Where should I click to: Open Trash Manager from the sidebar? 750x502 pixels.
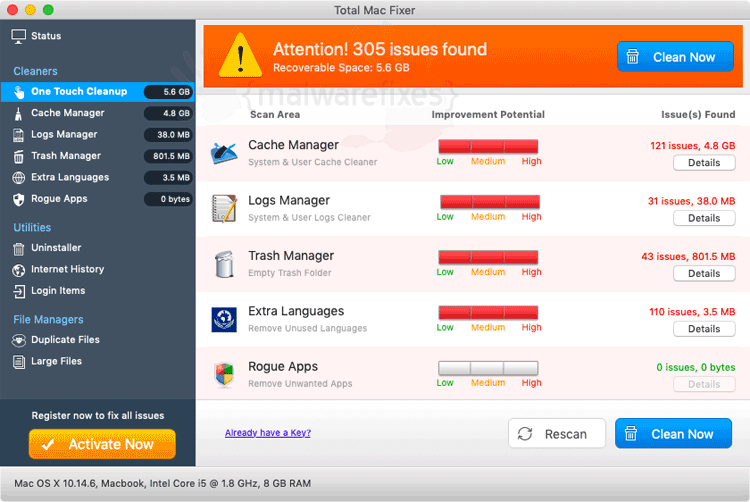tap(98, 156)
